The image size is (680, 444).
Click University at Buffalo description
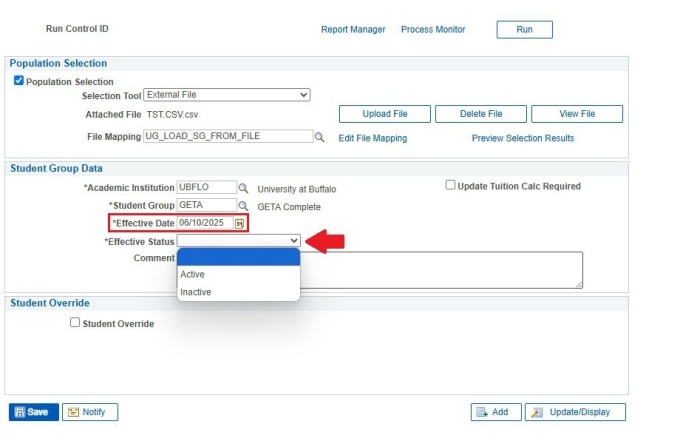coord(297,189)
